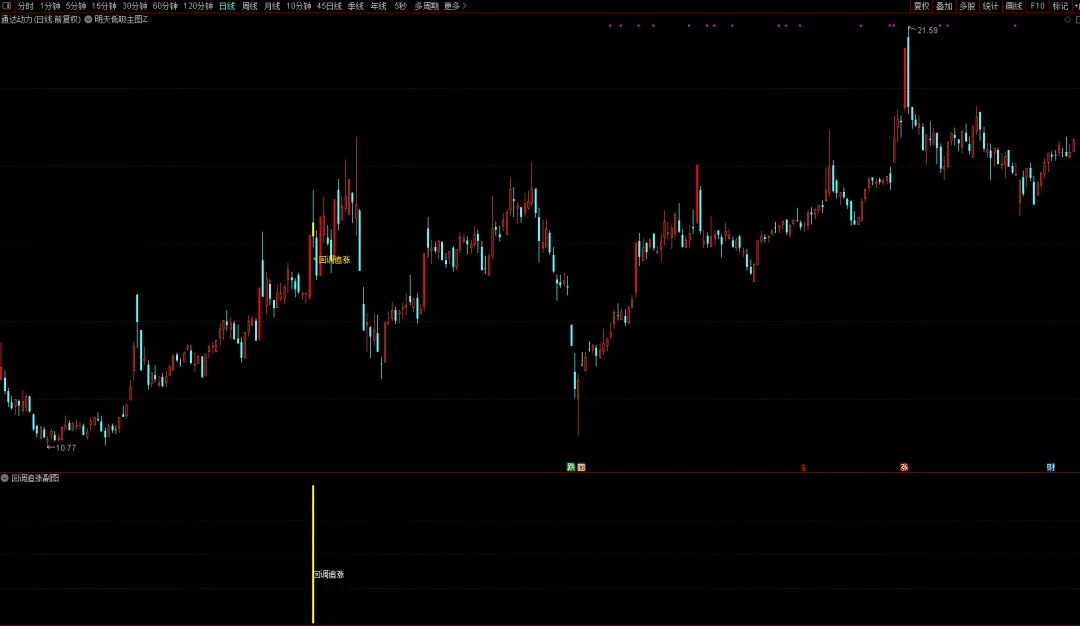Click the orange event marker beside 跌
This screenshot has height=626, width=1080.
click(581, 467)
